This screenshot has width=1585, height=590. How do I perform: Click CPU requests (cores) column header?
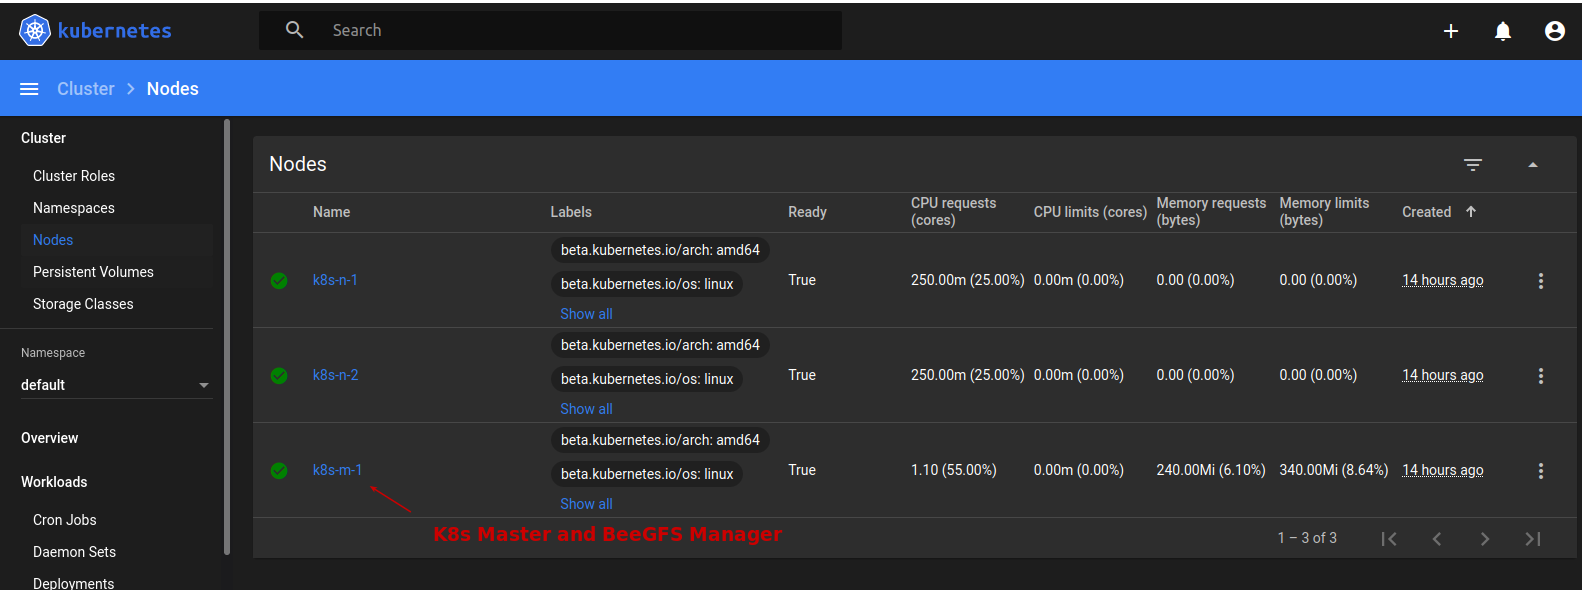953,212
